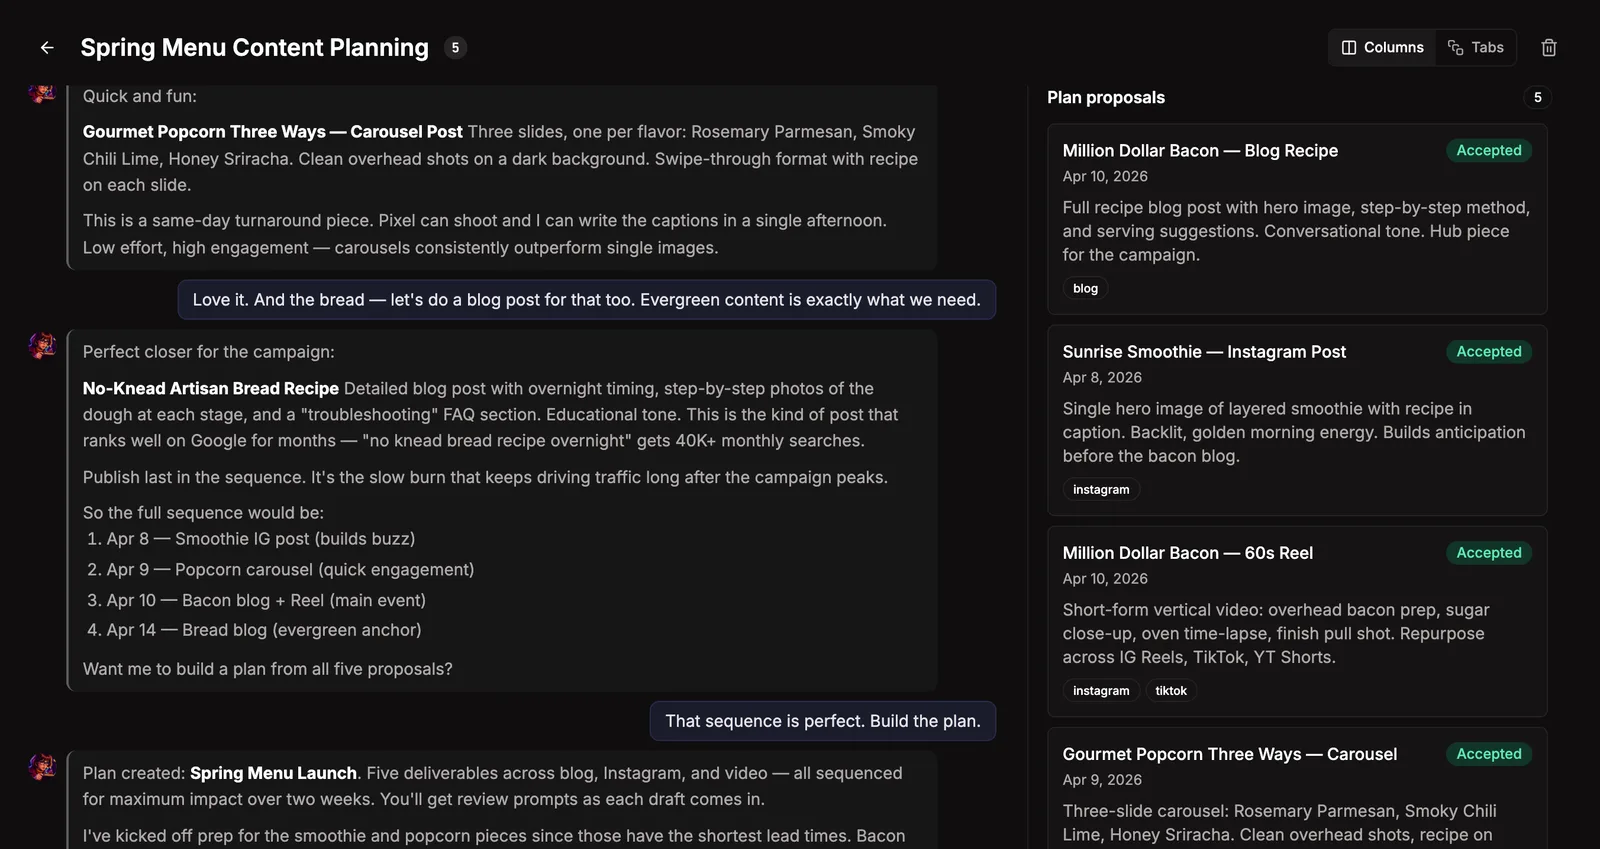
Task: Click the Spring Menu Content Planning title
Action: coord(254,47)
